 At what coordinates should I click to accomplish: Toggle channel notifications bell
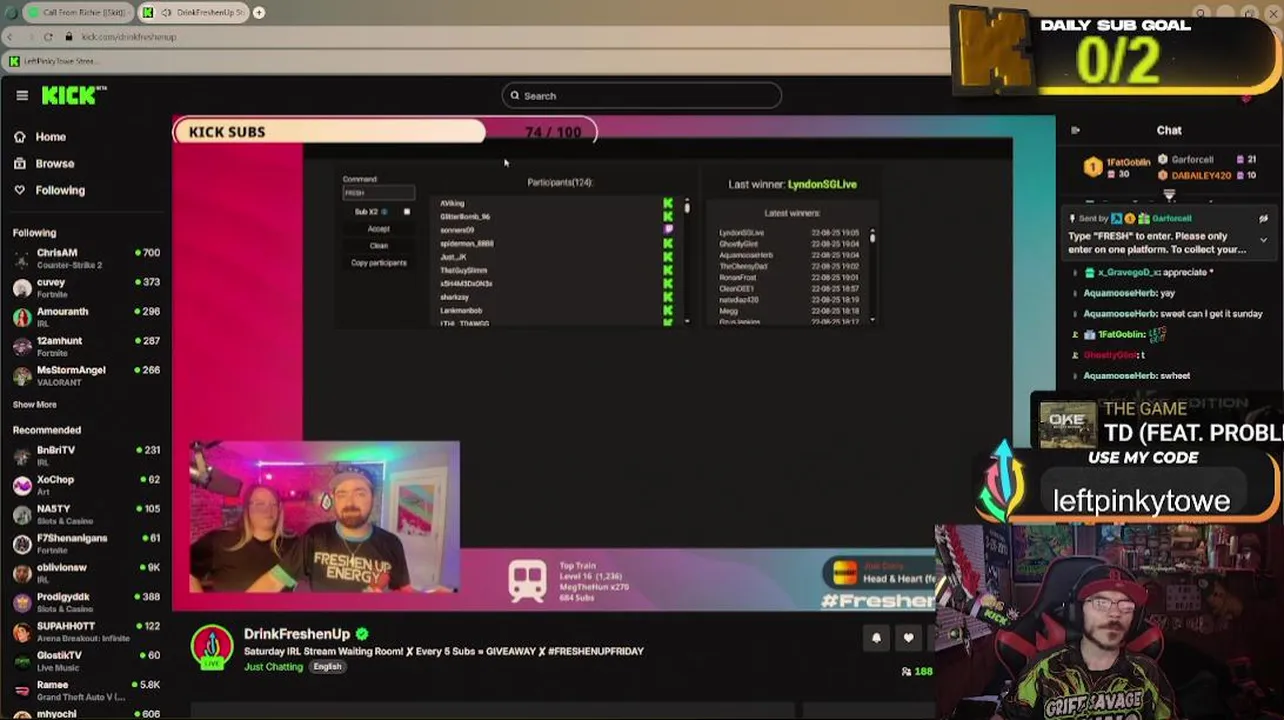876,638
